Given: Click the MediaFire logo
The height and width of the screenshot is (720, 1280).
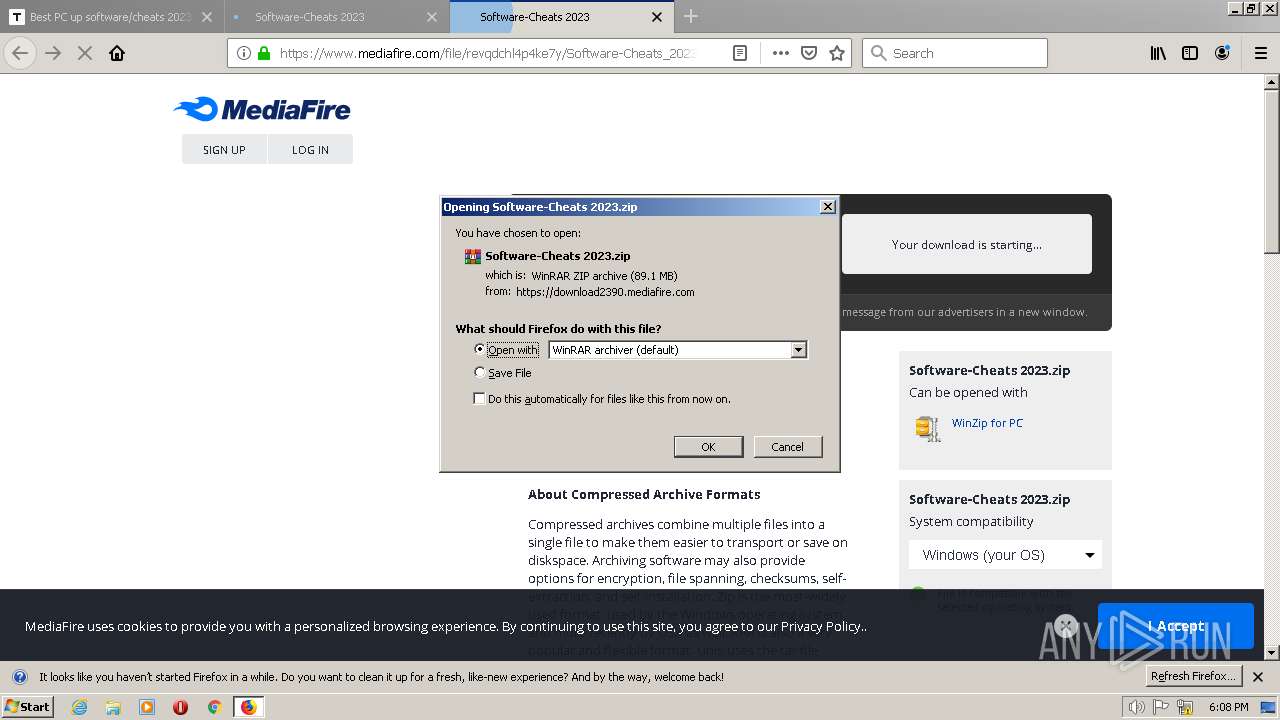Looking at the screenshot, I should click(262, 109).
